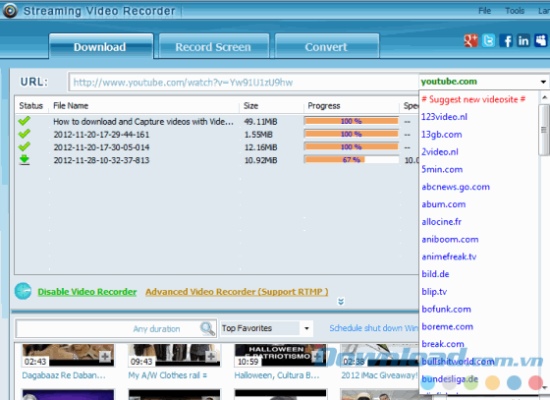Choose 123video.nl from site list
The width and height of the screenshot is (550, 400).
click(444, 117)
